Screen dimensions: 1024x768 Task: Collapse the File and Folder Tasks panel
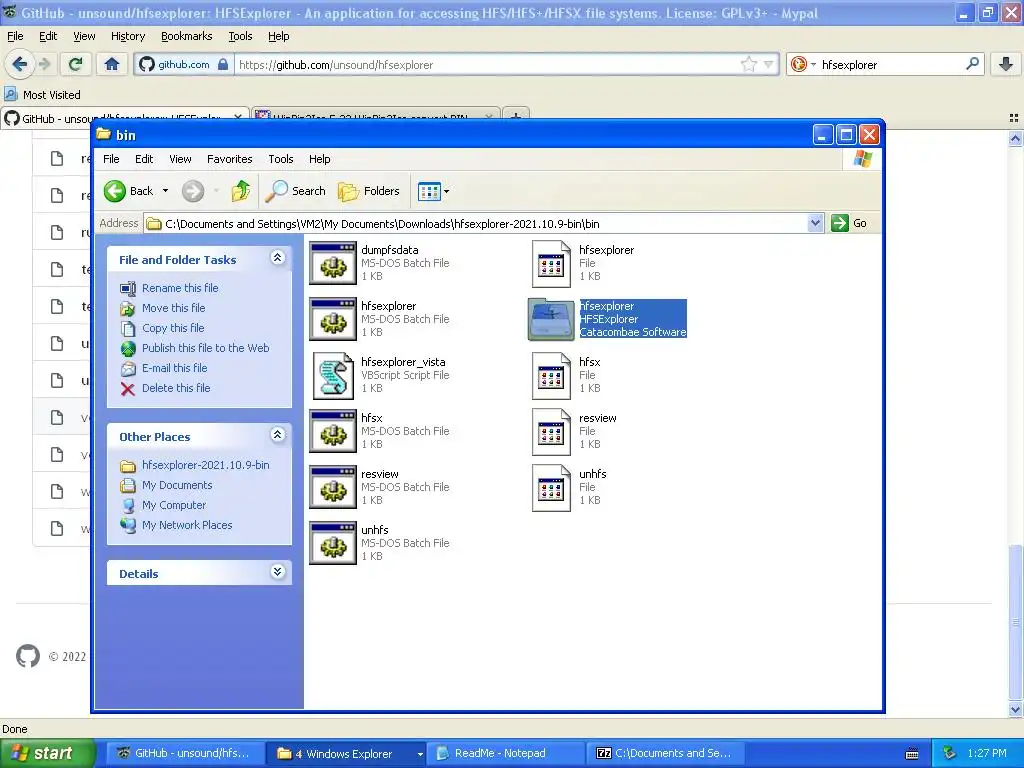277,258
